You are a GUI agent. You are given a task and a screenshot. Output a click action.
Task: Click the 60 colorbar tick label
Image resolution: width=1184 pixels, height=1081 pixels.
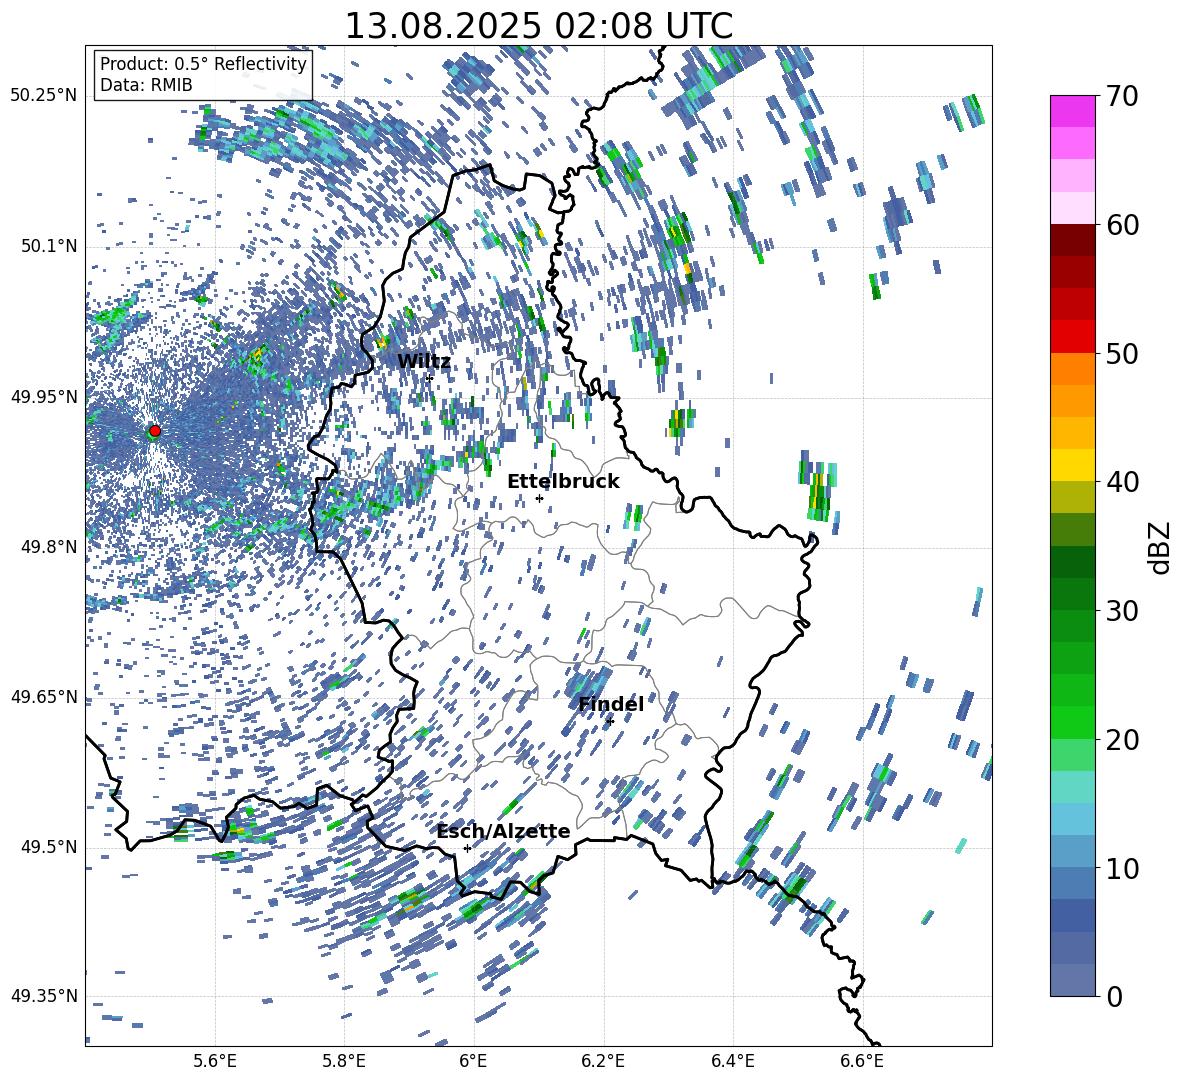[x=1122, y=225]
